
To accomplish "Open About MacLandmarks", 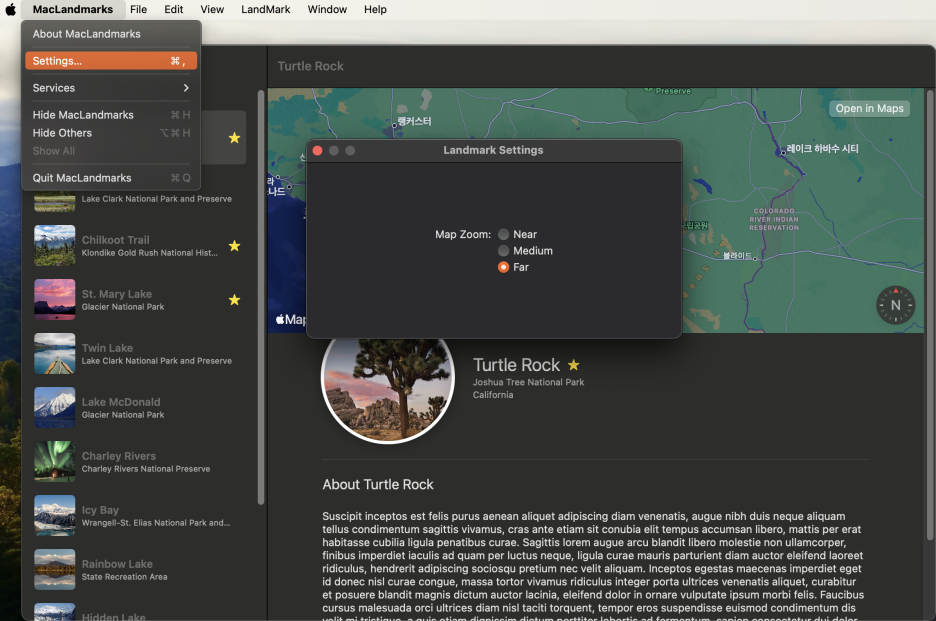I will pyautogui.click(x=111, y=34).
